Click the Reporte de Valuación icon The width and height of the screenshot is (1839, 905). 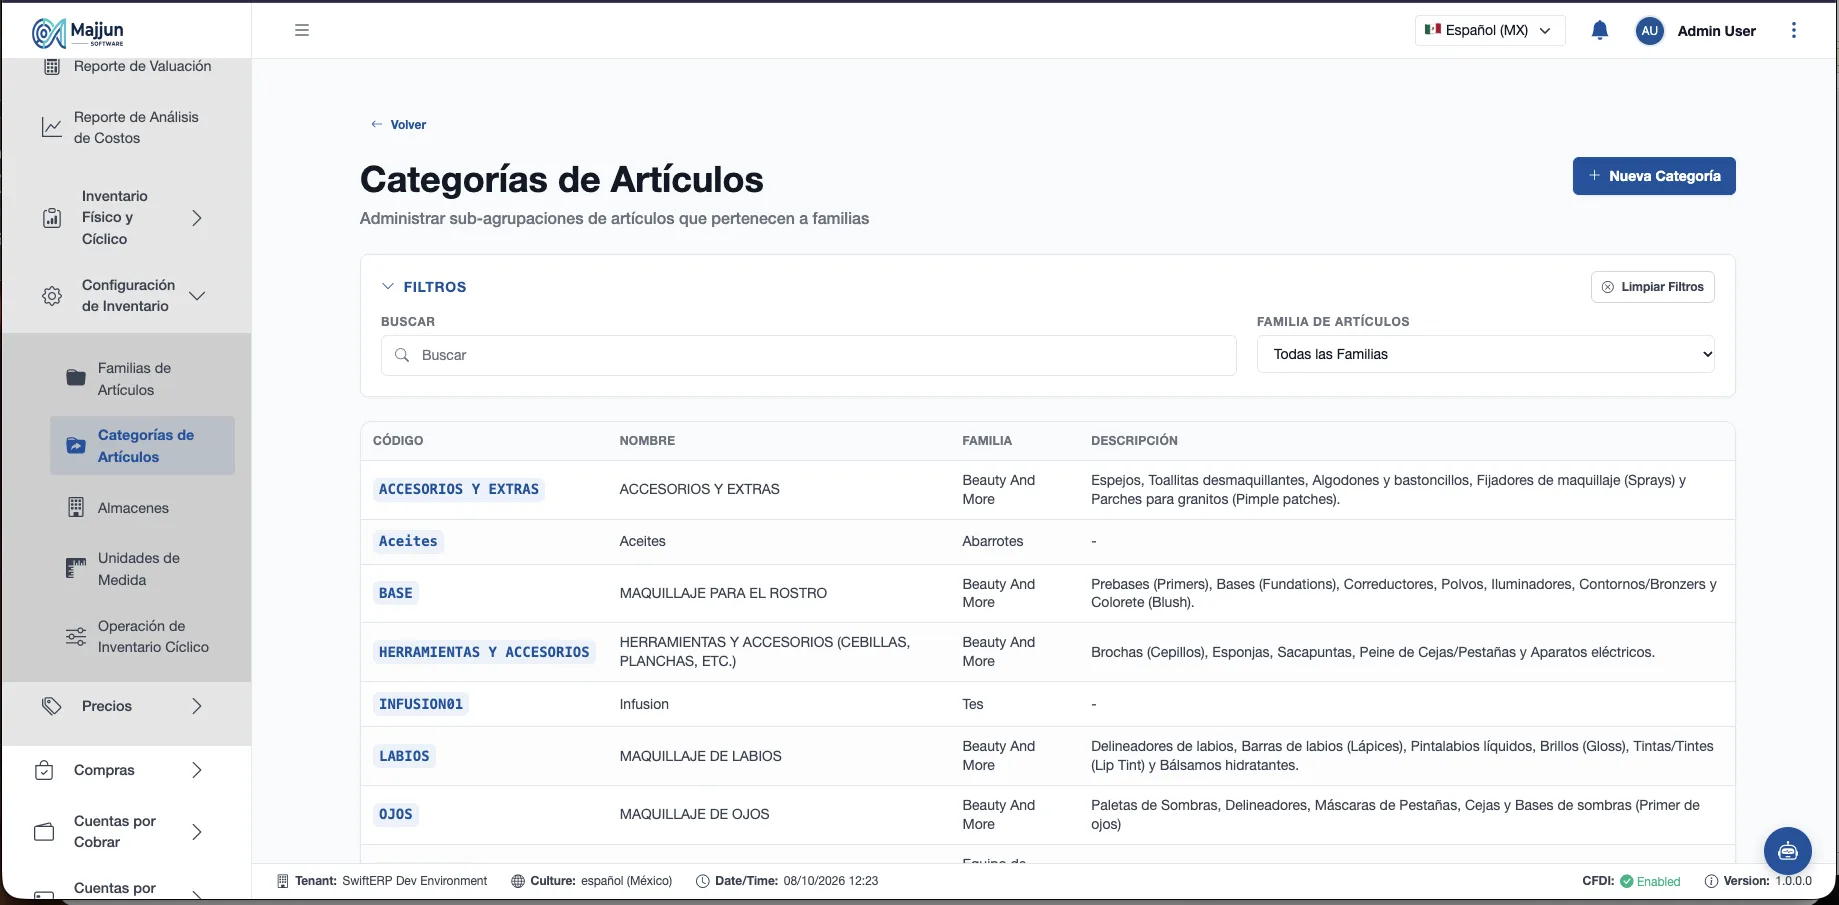52,67
